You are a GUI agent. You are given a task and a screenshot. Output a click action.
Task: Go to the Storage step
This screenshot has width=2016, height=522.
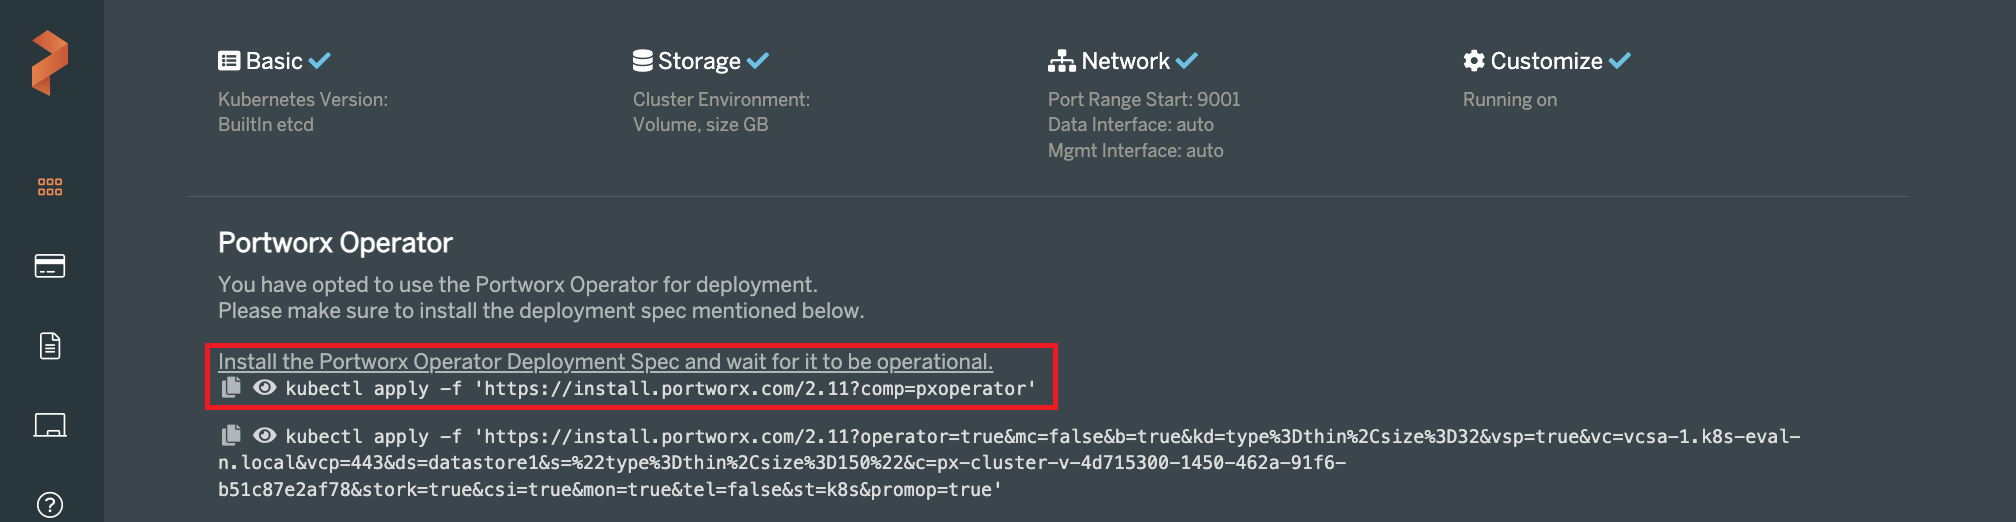click(700, 61)
